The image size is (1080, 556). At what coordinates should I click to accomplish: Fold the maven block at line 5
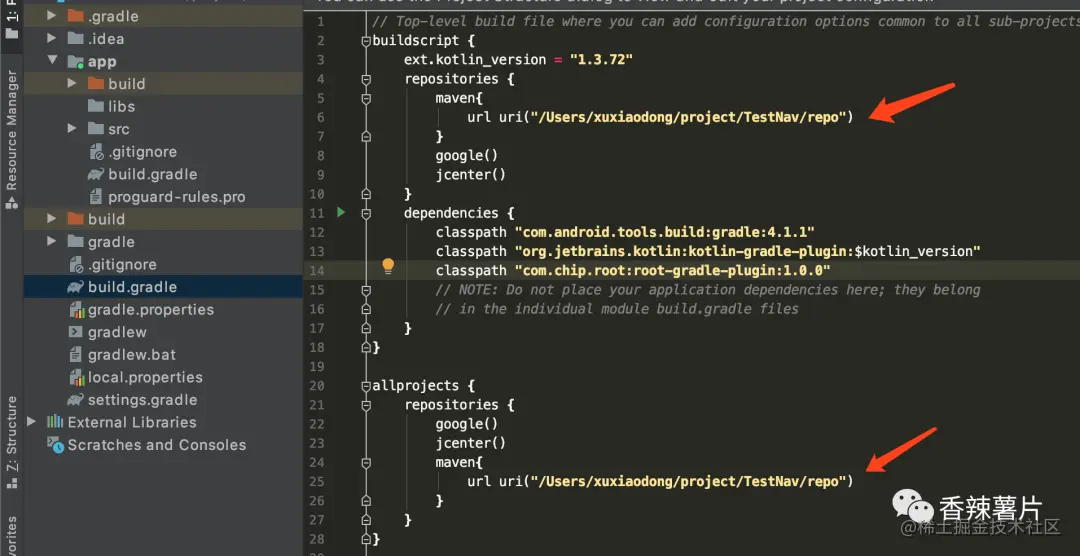click(366, 99)
